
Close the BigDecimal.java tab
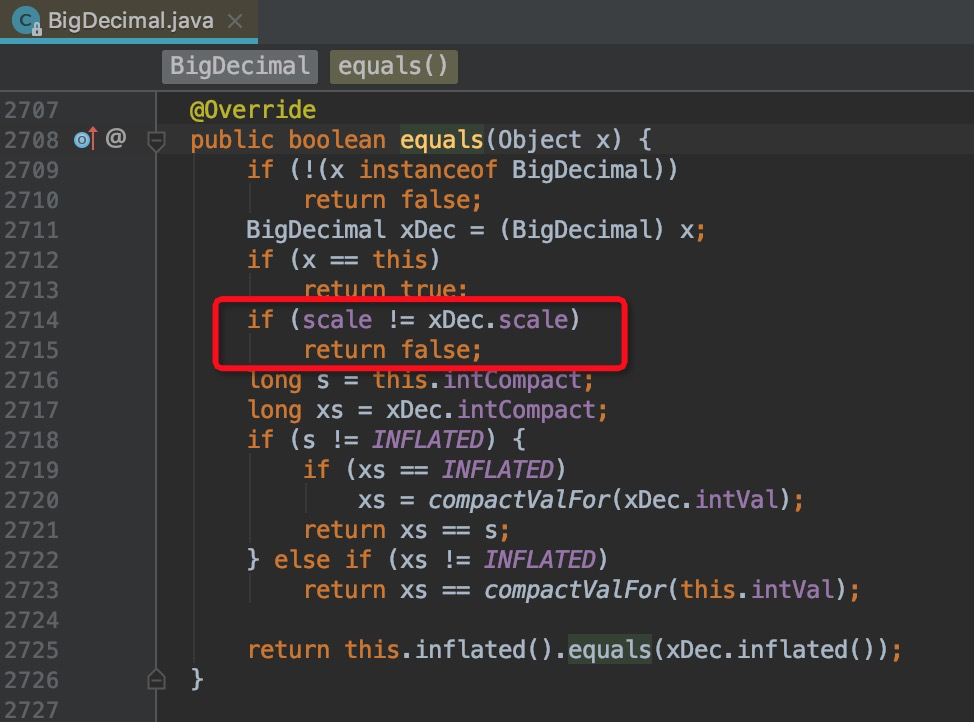tap(235, 21)
